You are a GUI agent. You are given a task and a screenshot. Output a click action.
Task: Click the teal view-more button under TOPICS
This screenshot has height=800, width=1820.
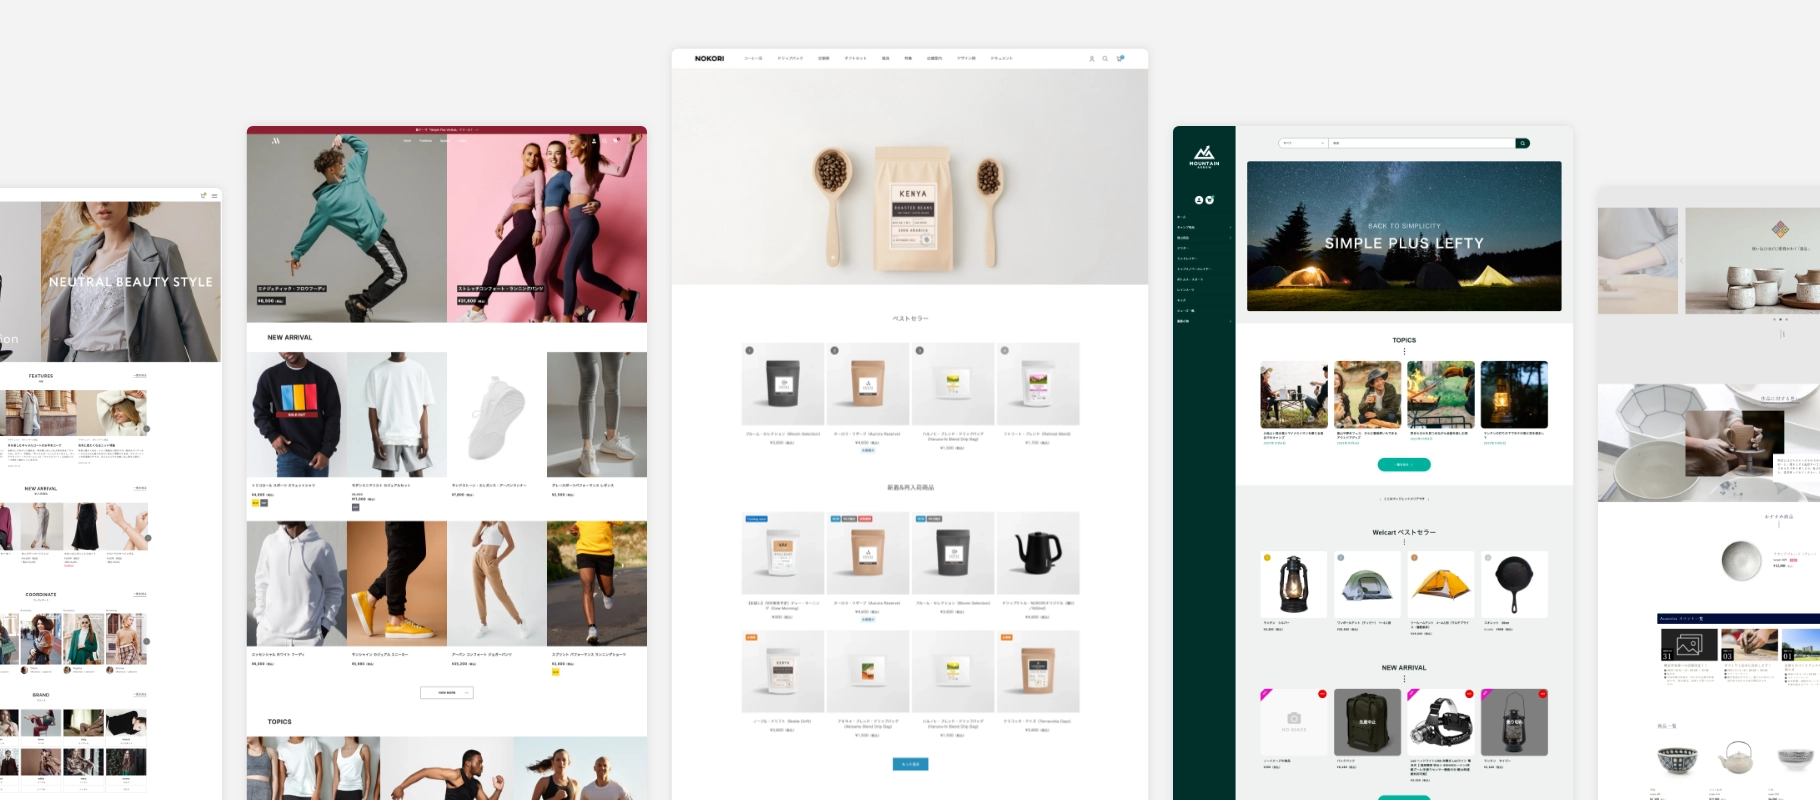[1403, 465]
